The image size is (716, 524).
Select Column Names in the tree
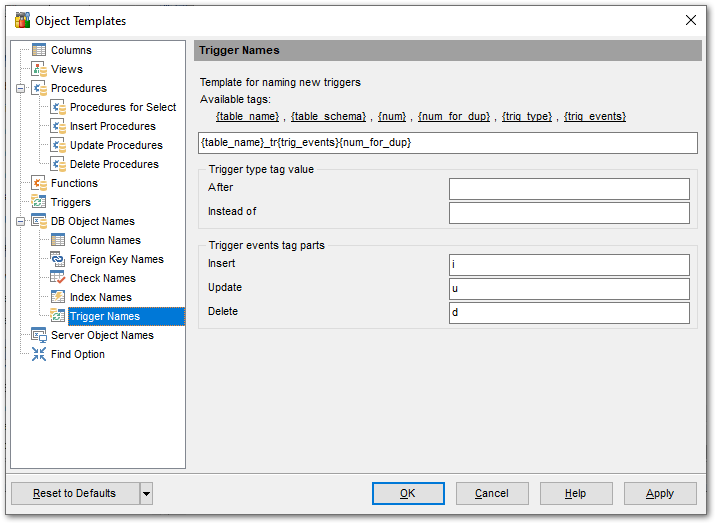point(105,240)
